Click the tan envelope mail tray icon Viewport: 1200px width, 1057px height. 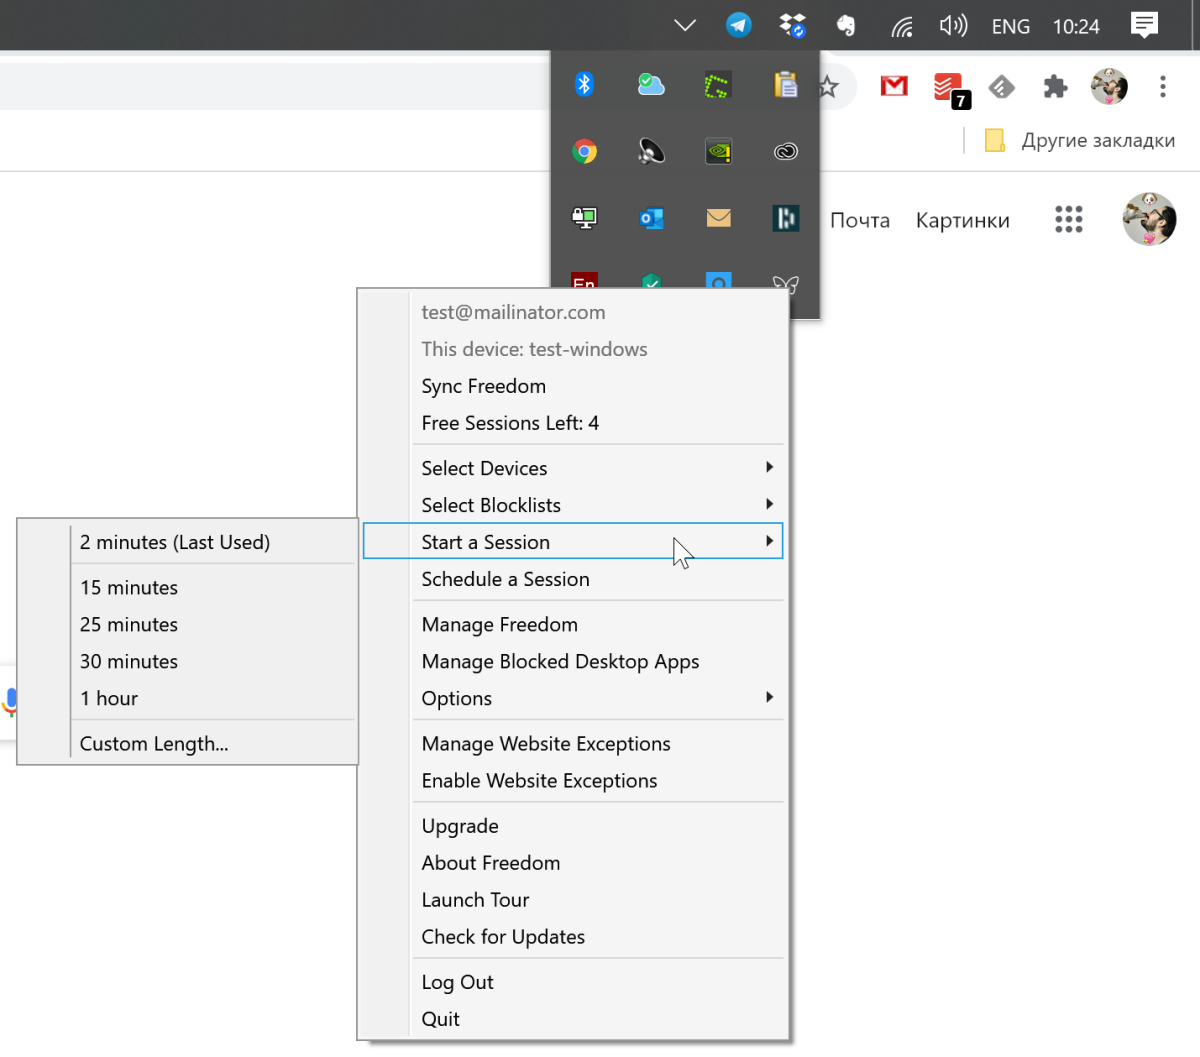point(718,218)
